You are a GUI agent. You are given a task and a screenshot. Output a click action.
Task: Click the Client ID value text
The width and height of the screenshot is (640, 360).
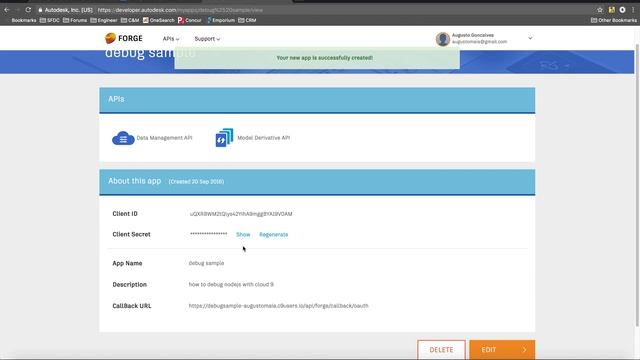241,214
